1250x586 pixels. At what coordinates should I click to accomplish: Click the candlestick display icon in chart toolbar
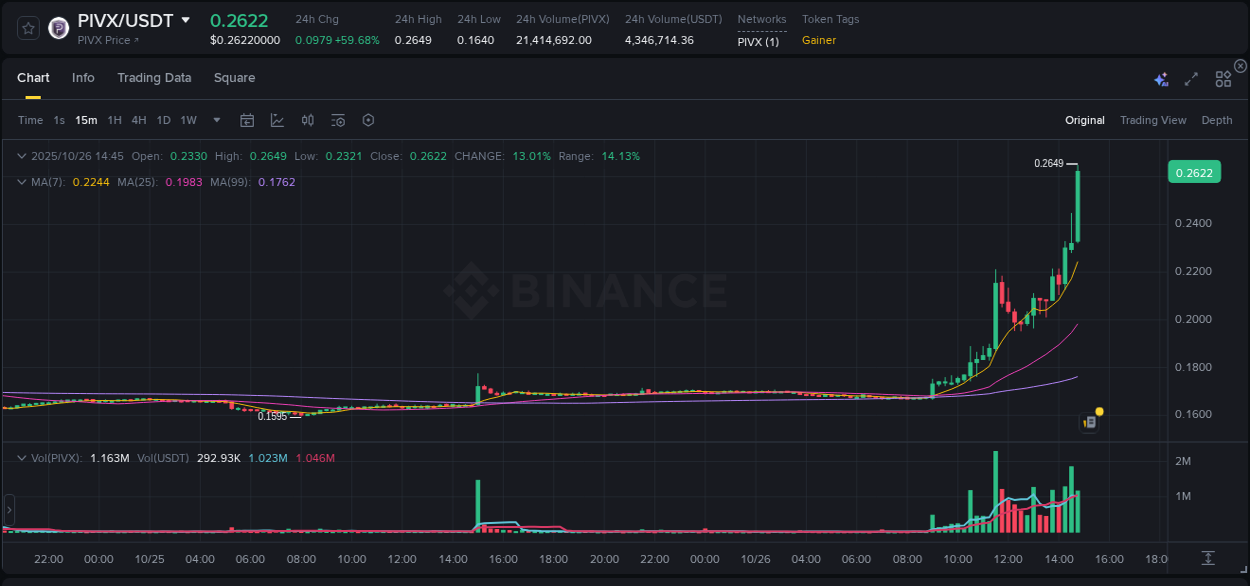[x=307, y=120]
